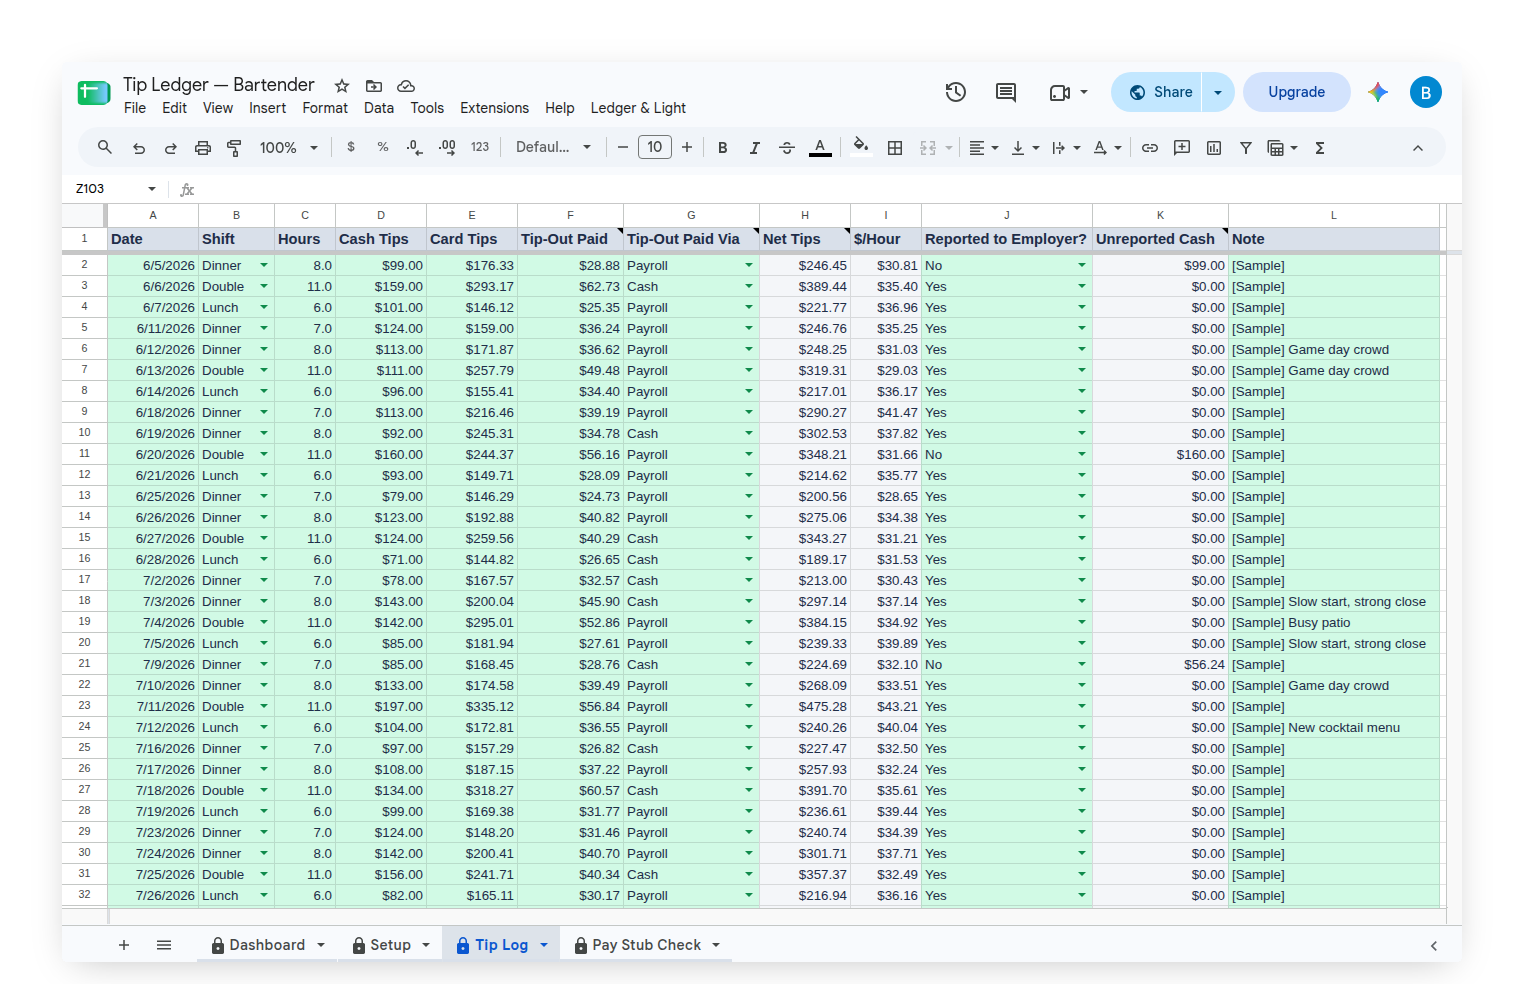The image size is (1524, 984).
Task: Open the all sheets list button
Action: point(164,945)
